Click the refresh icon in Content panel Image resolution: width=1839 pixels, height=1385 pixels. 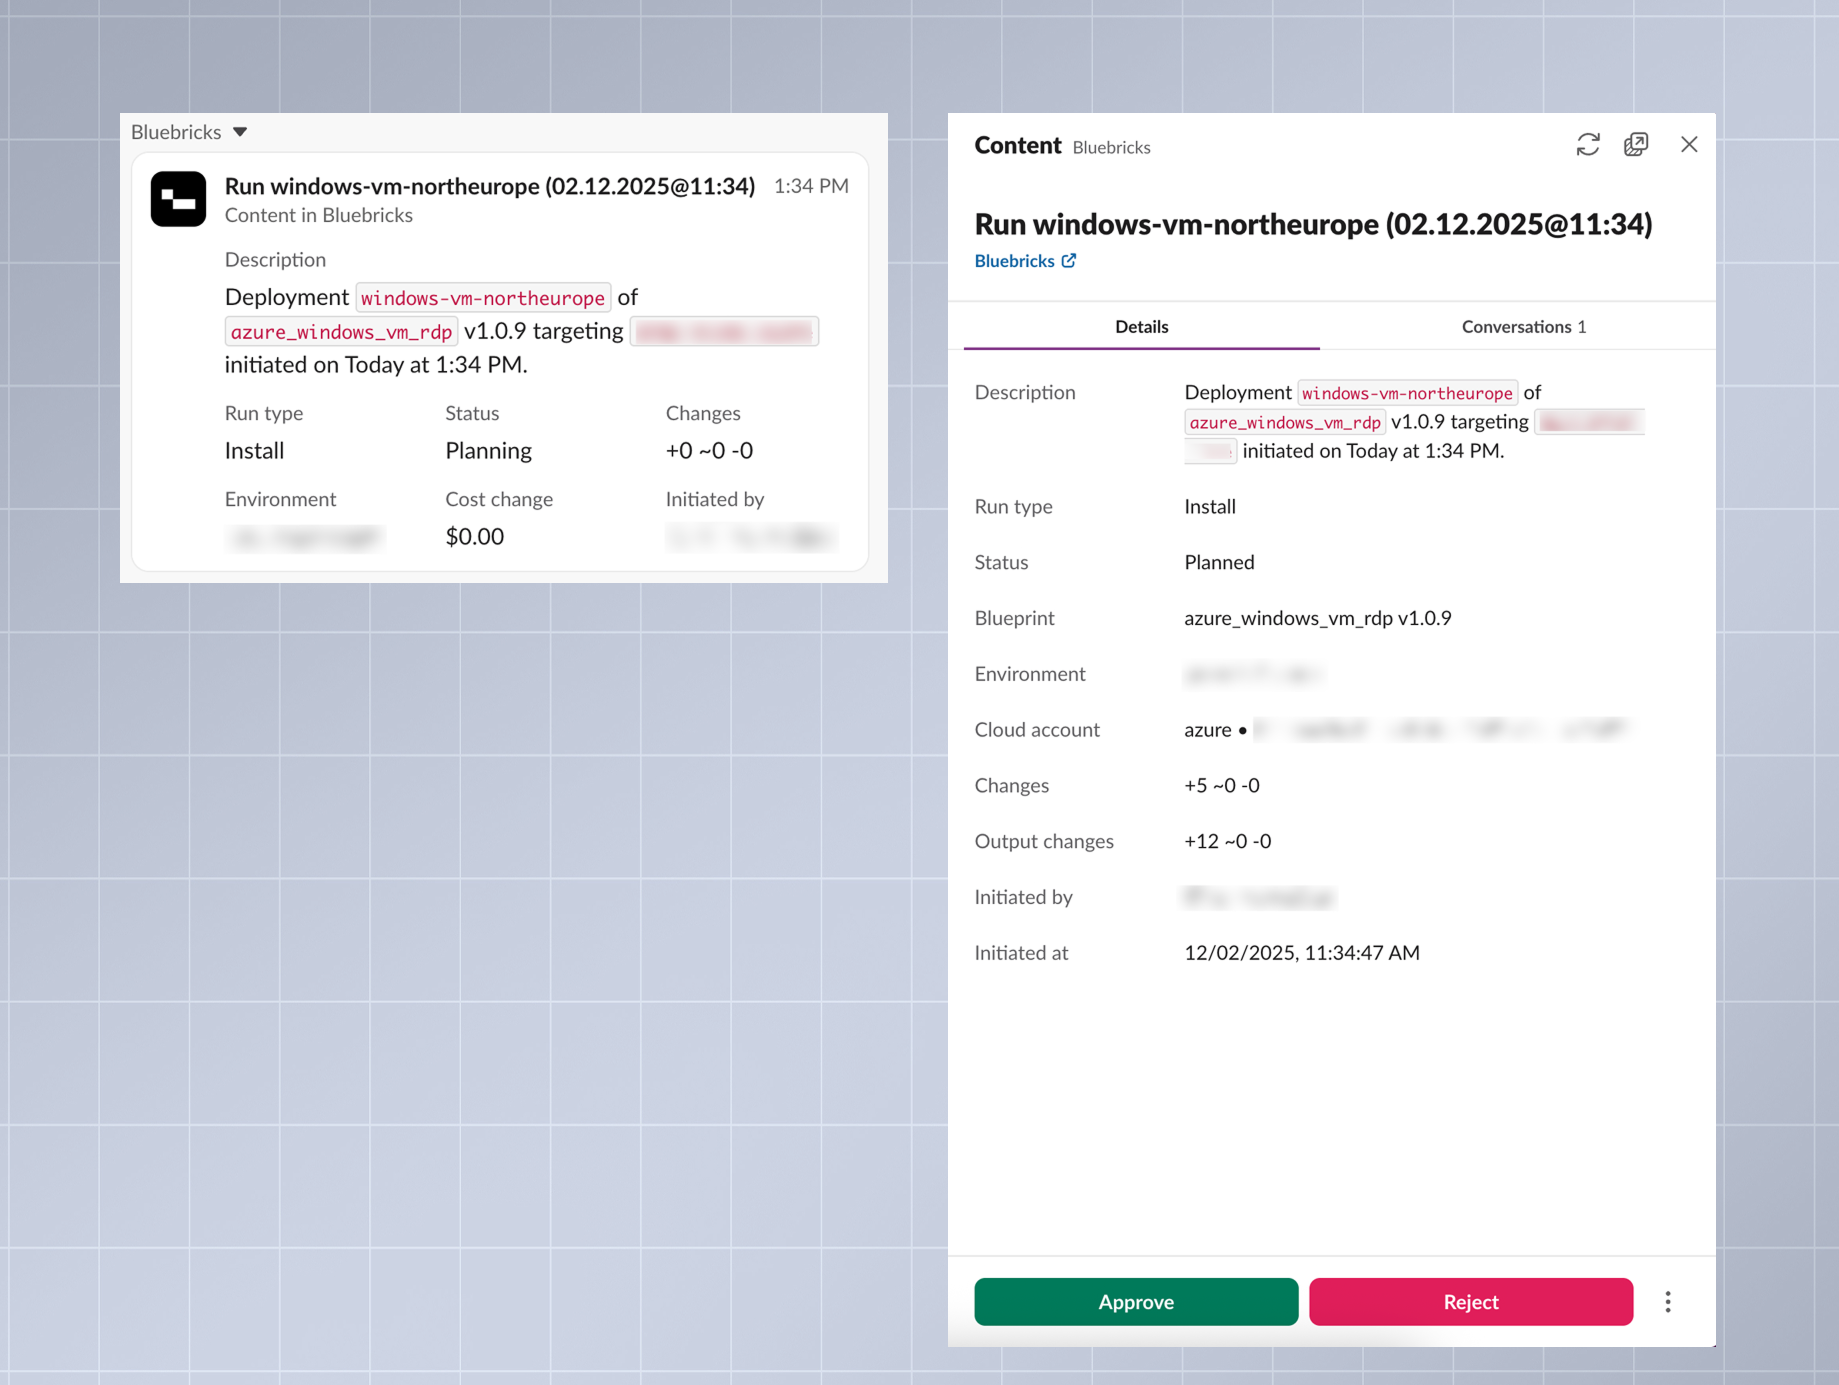1588,145
